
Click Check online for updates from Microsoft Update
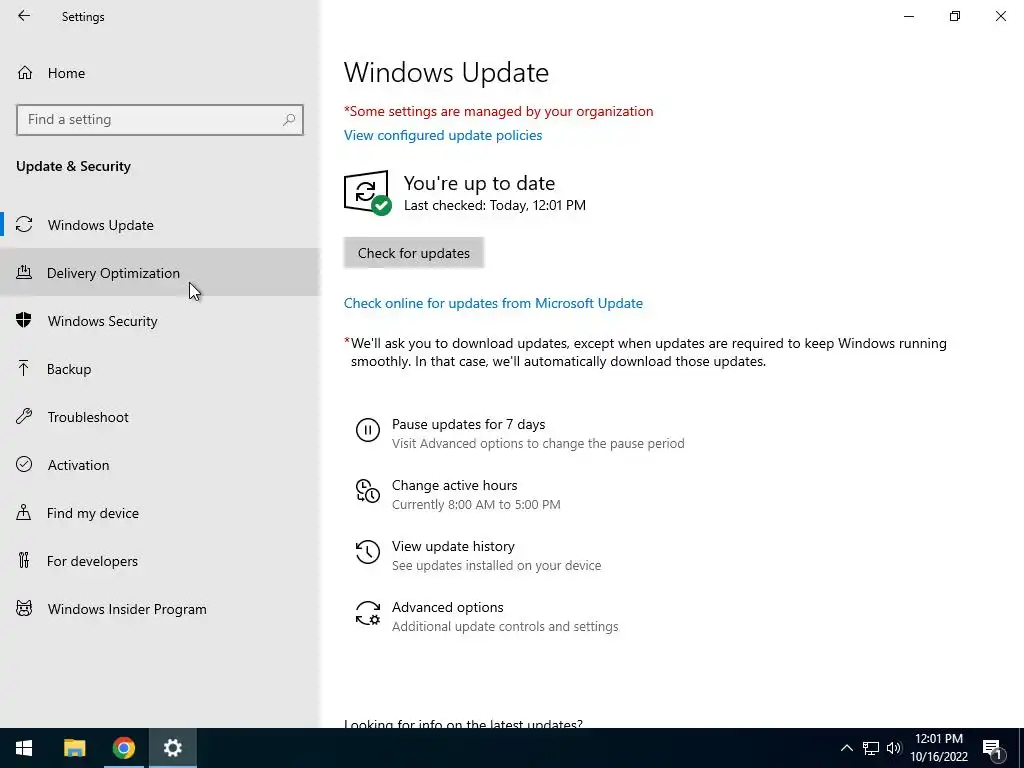(x=493, y=303)
